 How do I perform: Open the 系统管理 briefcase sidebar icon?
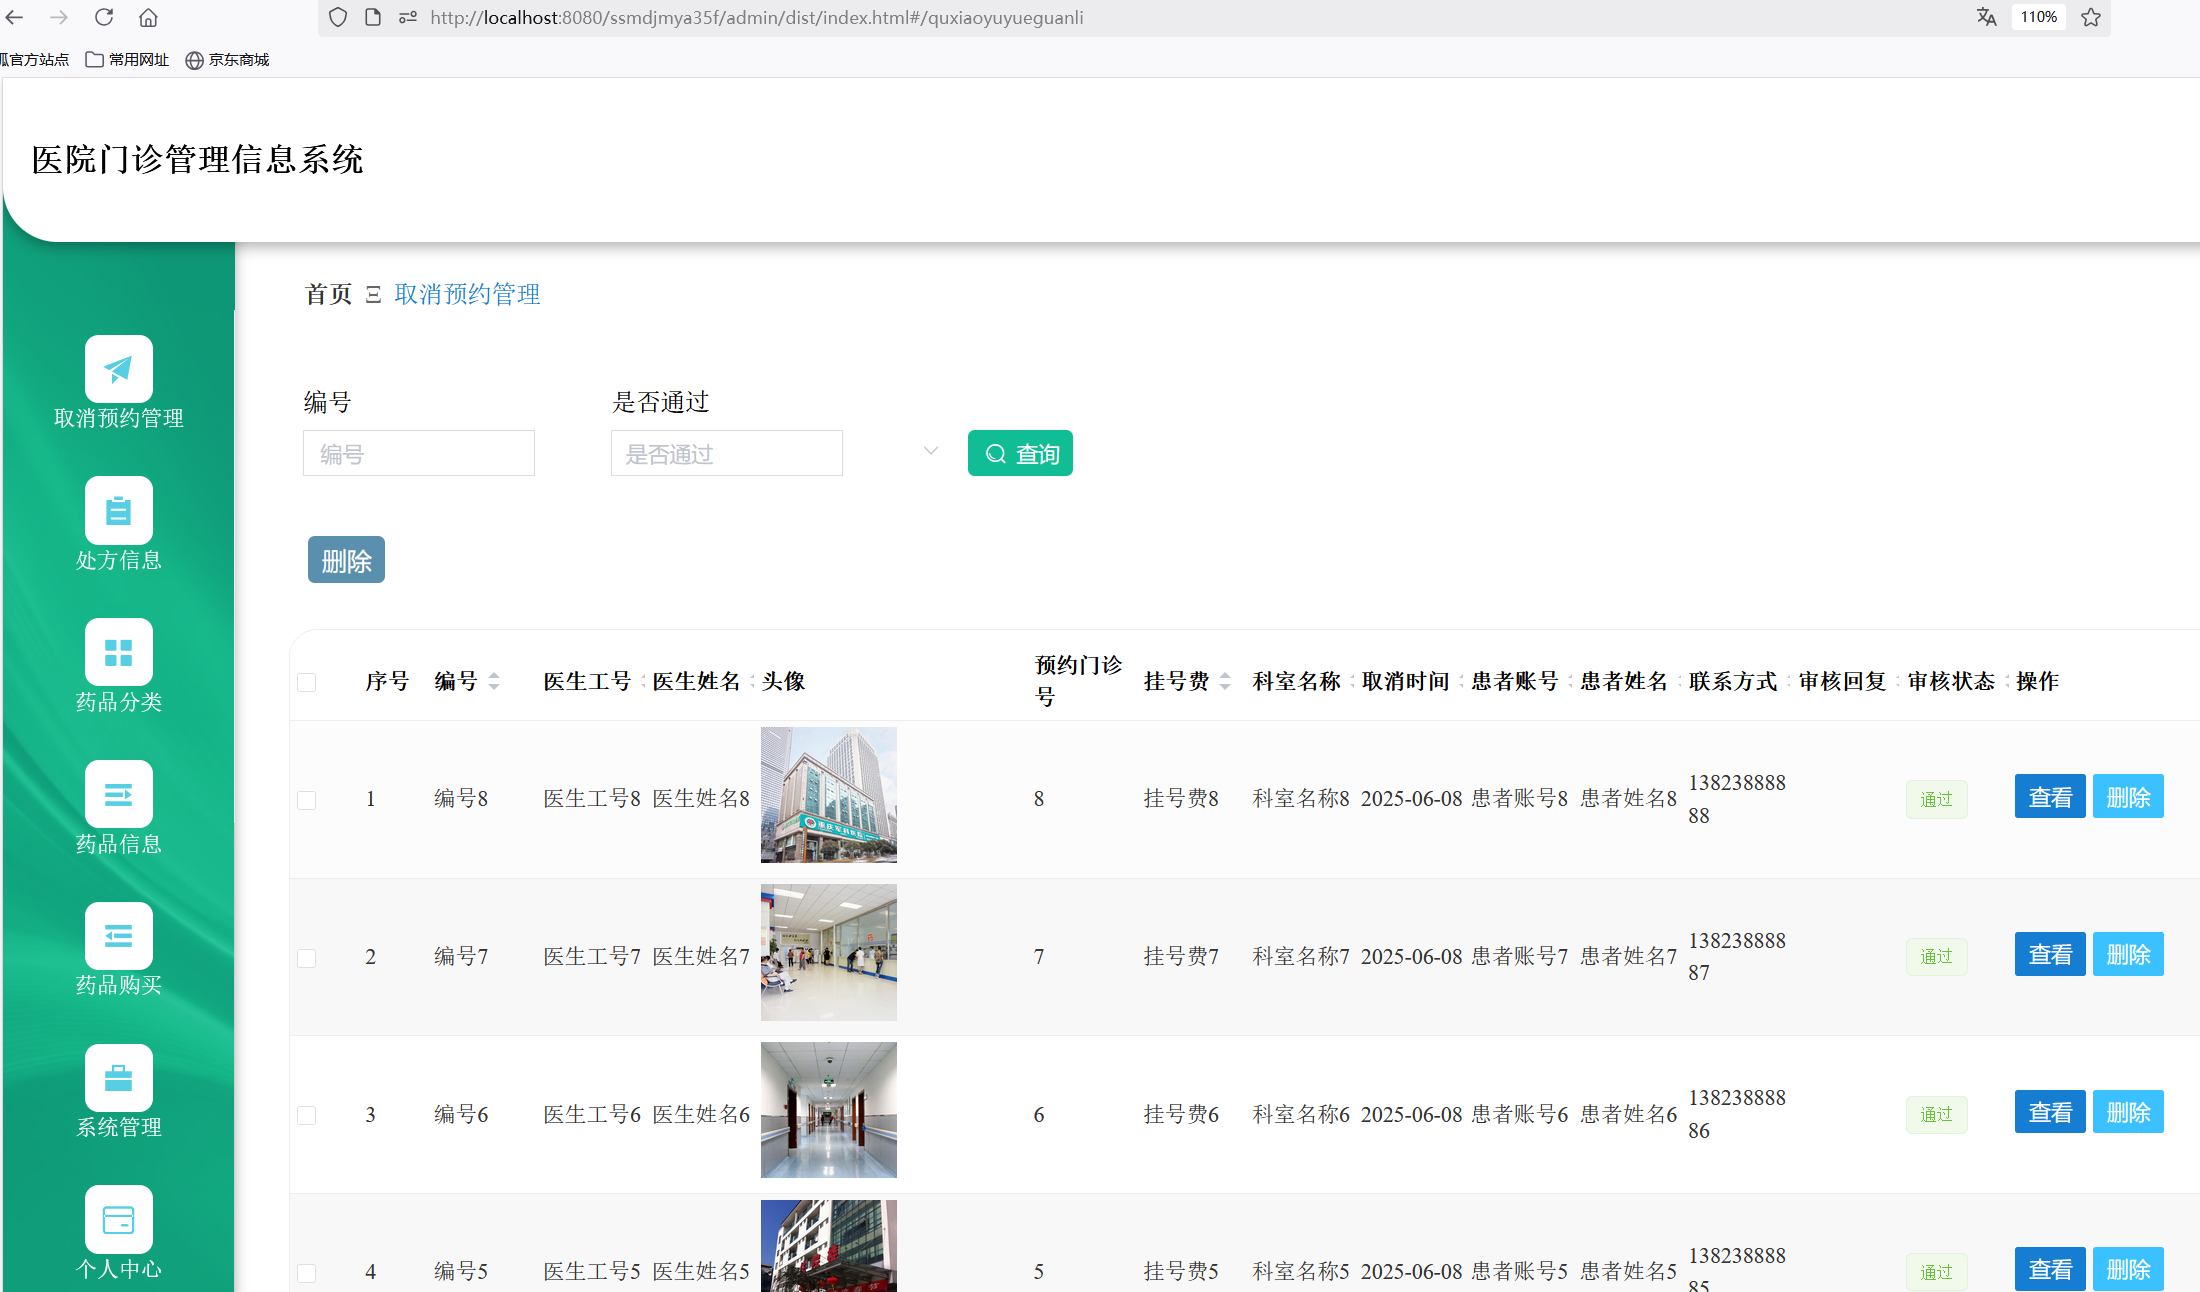[x=118, y=1077]
